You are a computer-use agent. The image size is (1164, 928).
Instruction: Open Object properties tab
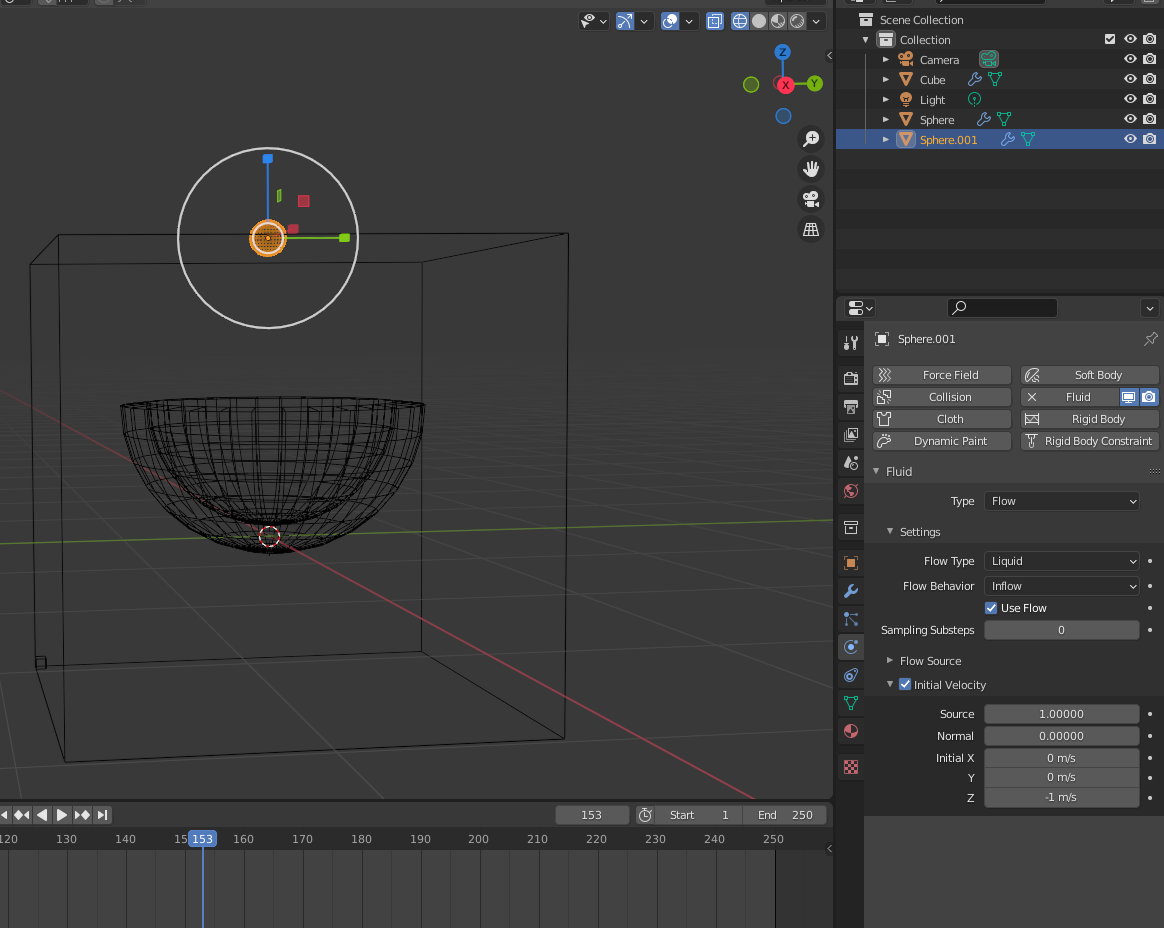(x=851, y=563)
